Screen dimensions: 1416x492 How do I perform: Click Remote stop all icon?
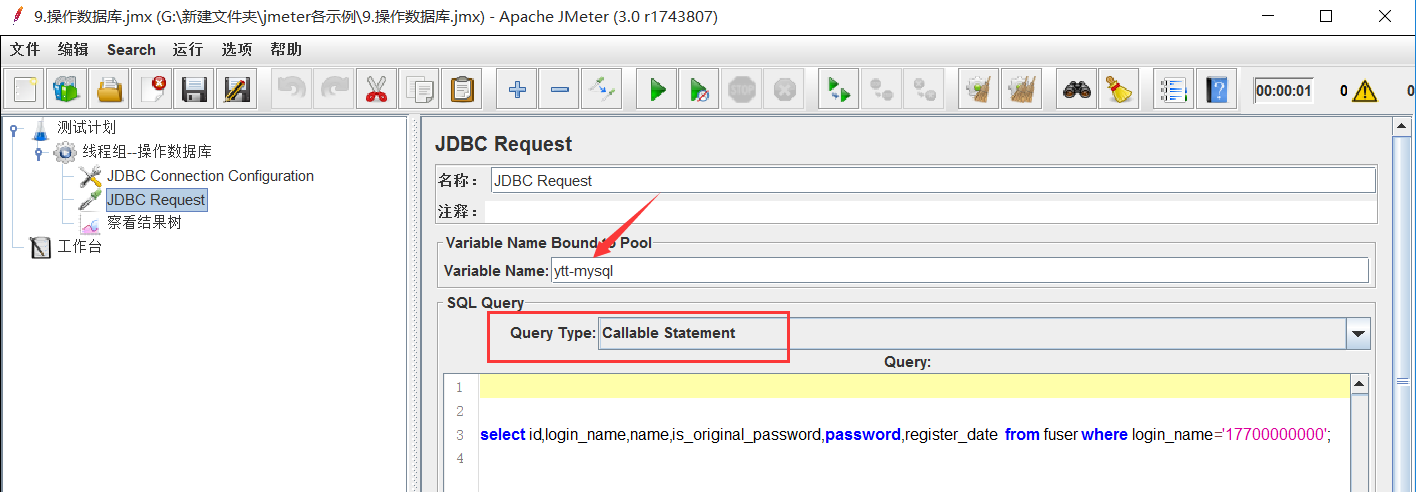click(881, 89)
